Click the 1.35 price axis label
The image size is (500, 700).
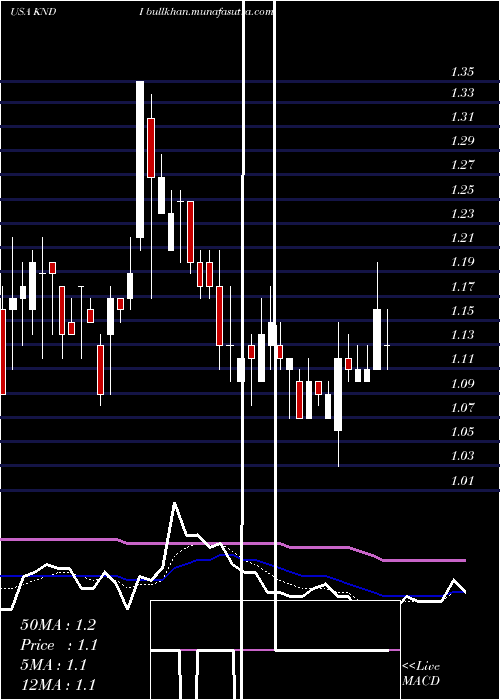tap(462, 72)
